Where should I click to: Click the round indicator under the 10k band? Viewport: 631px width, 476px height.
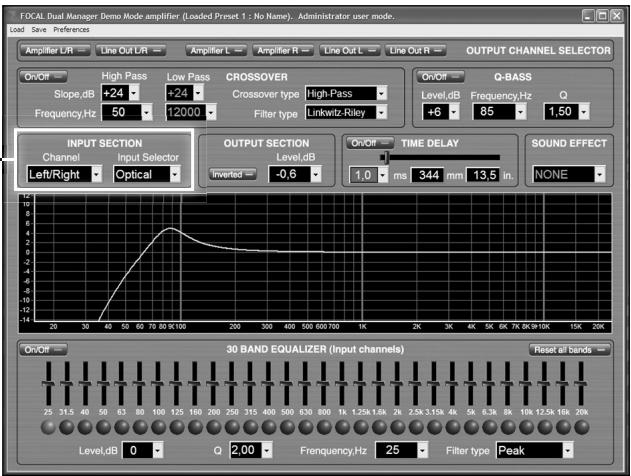[x=524, y=427]
